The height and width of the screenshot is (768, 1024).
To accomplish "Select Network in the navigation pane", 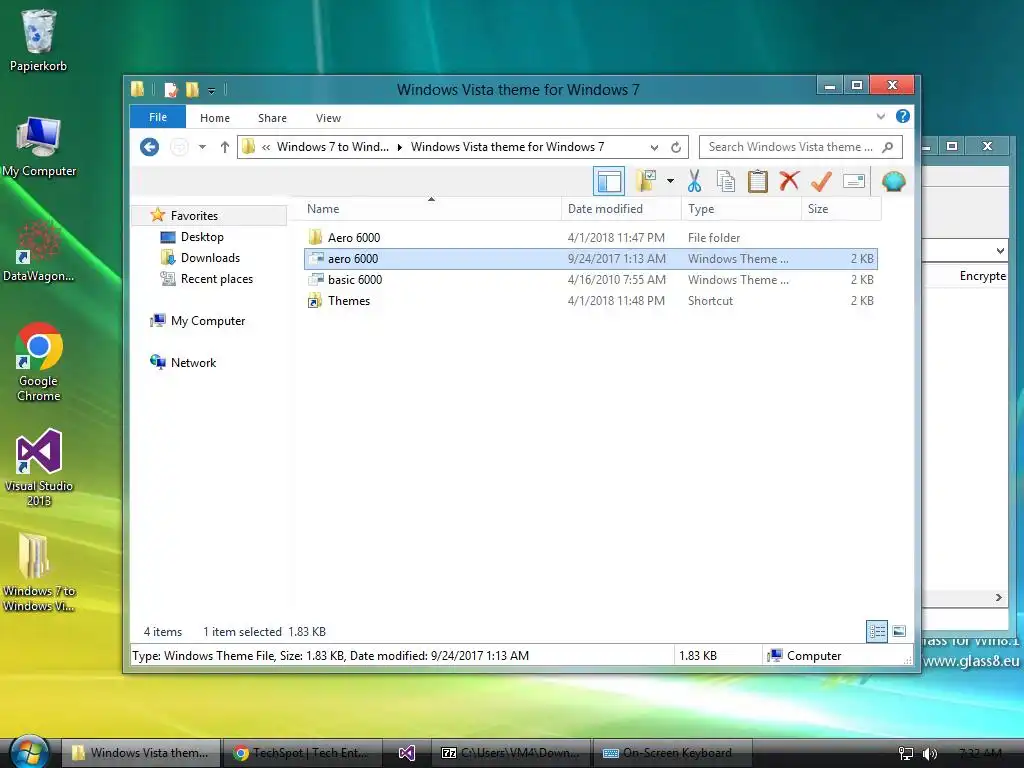I will [x=193, y=362].
